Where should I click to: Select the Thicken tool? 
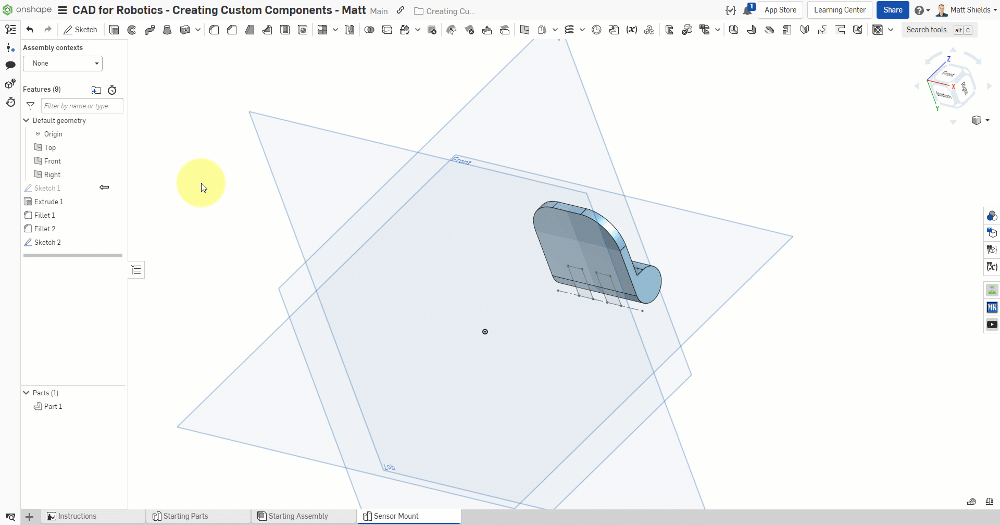185,29
